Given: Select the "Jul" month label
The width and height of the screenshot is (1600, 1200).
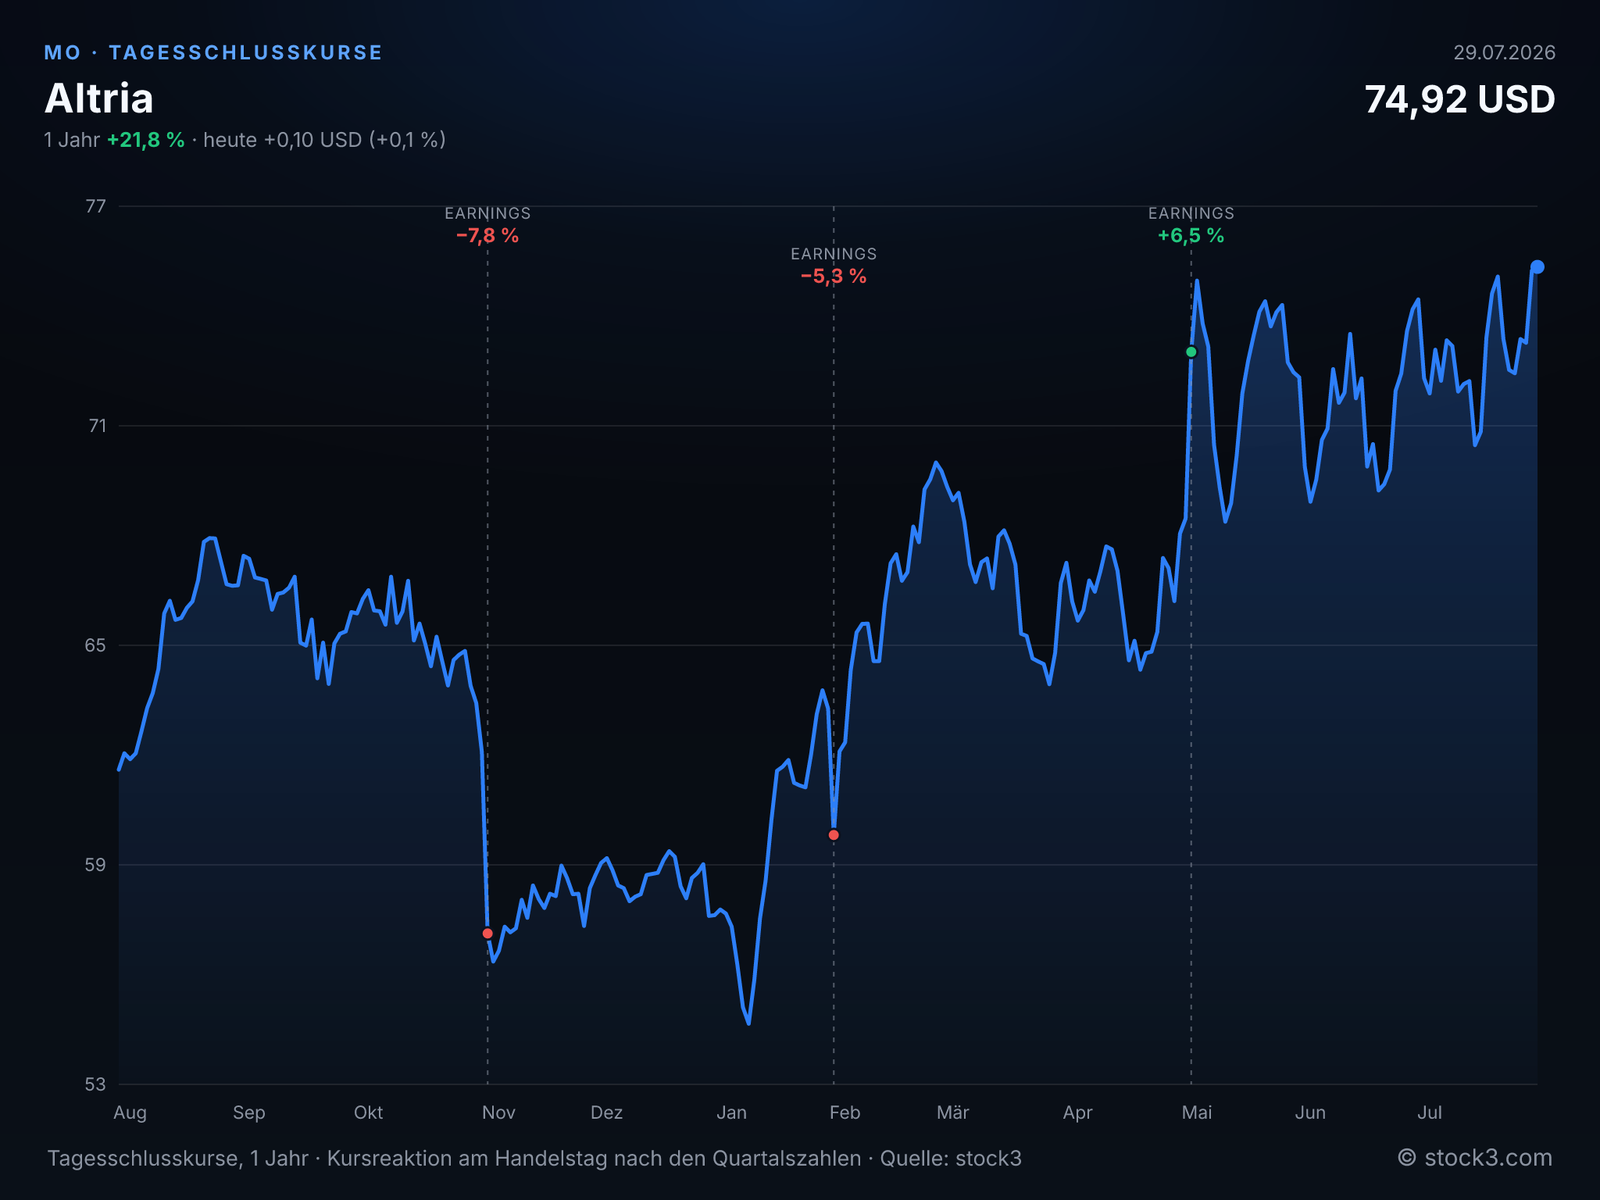Looking at the screenshot, I should pos(1430,1113).
